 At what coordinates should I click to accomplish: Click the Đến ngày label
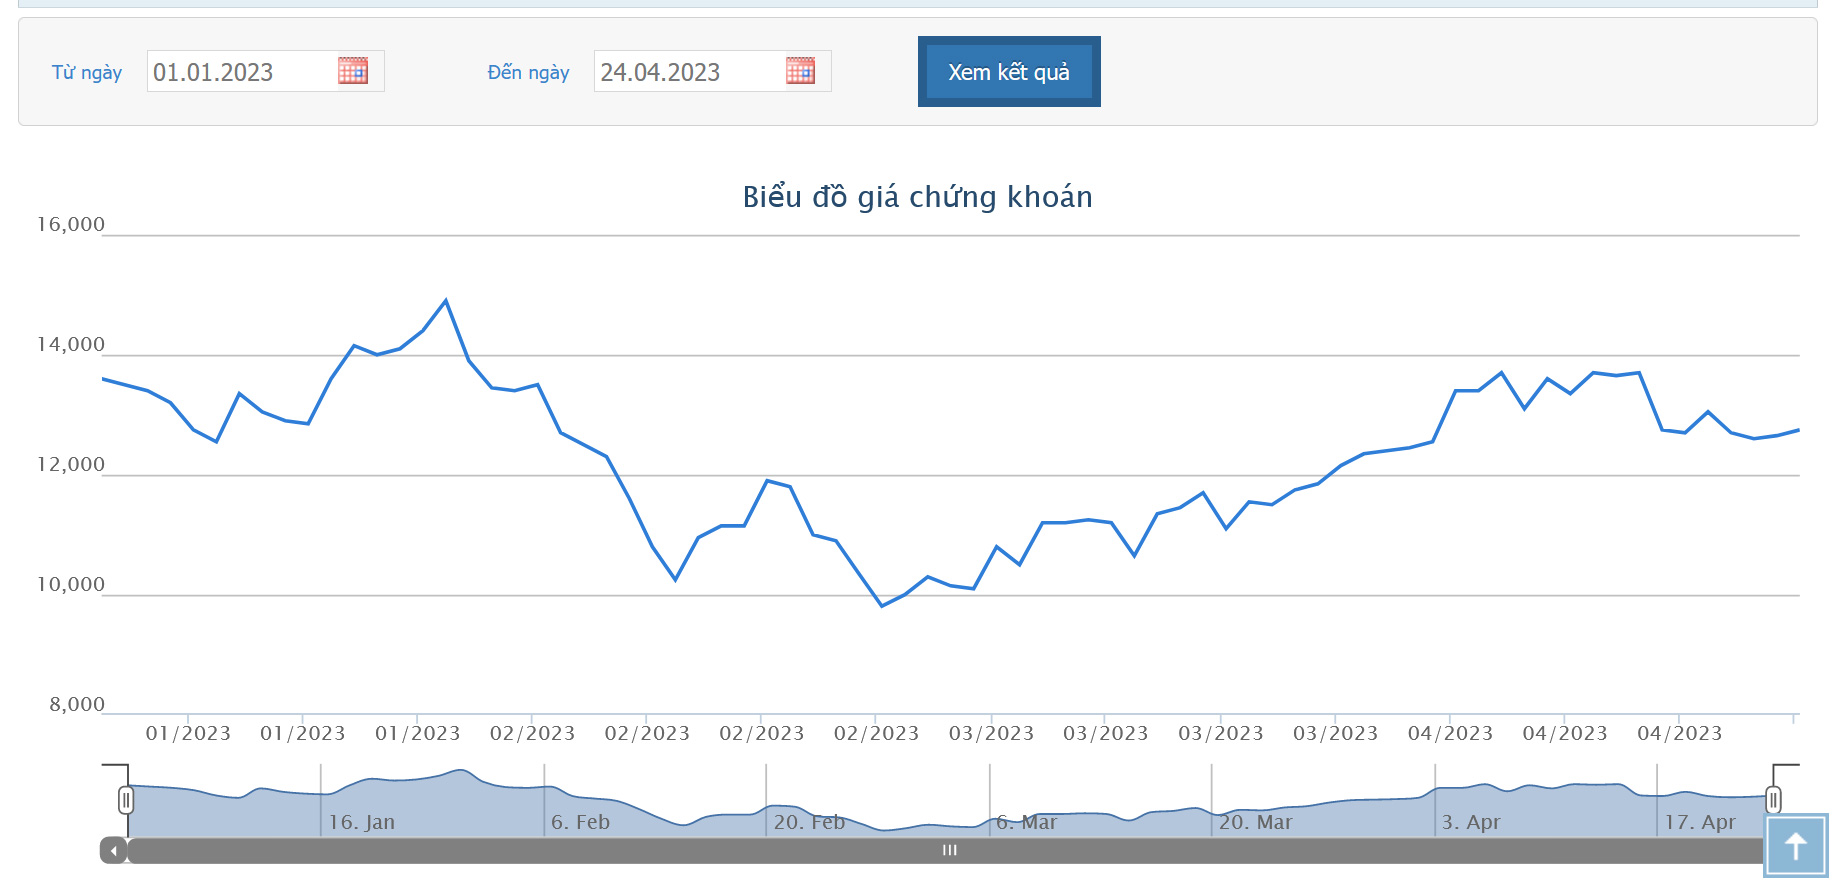click(528, 73)
